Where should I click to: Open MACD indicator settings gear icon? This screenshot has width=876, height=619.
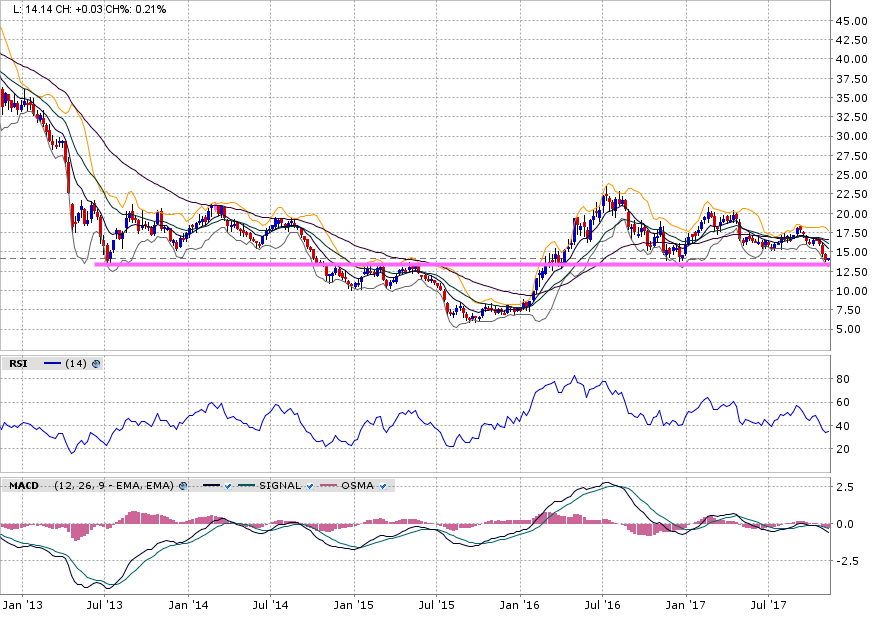182,486
